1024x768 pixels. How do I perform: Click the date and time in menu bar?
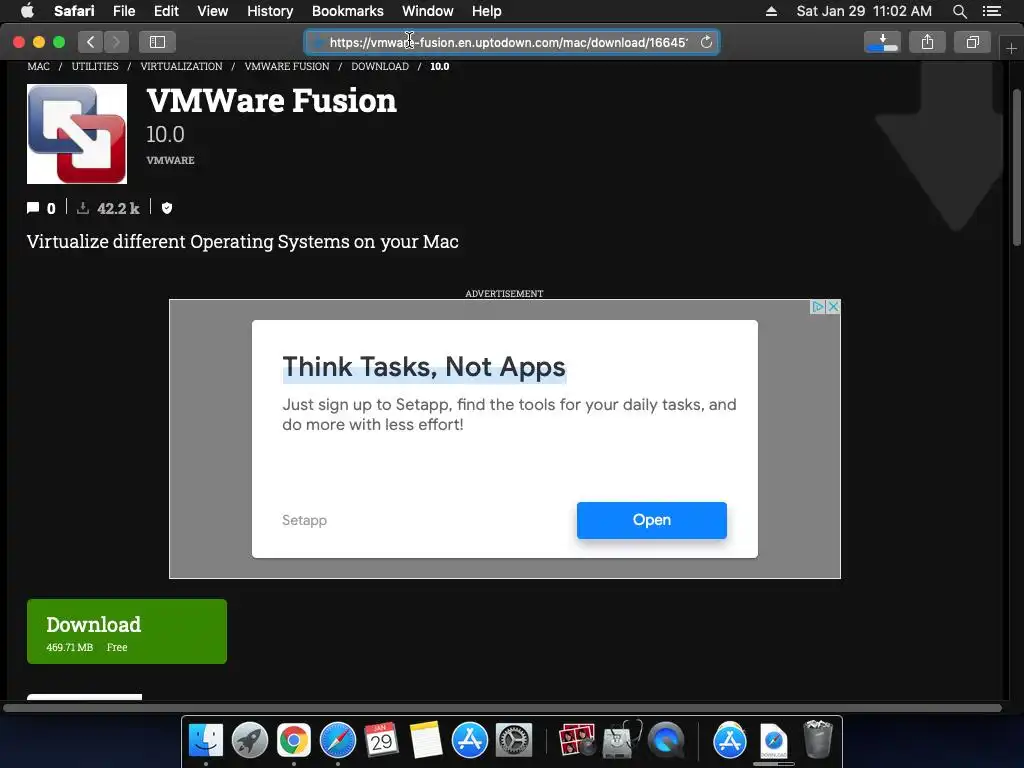coord(863,11)
